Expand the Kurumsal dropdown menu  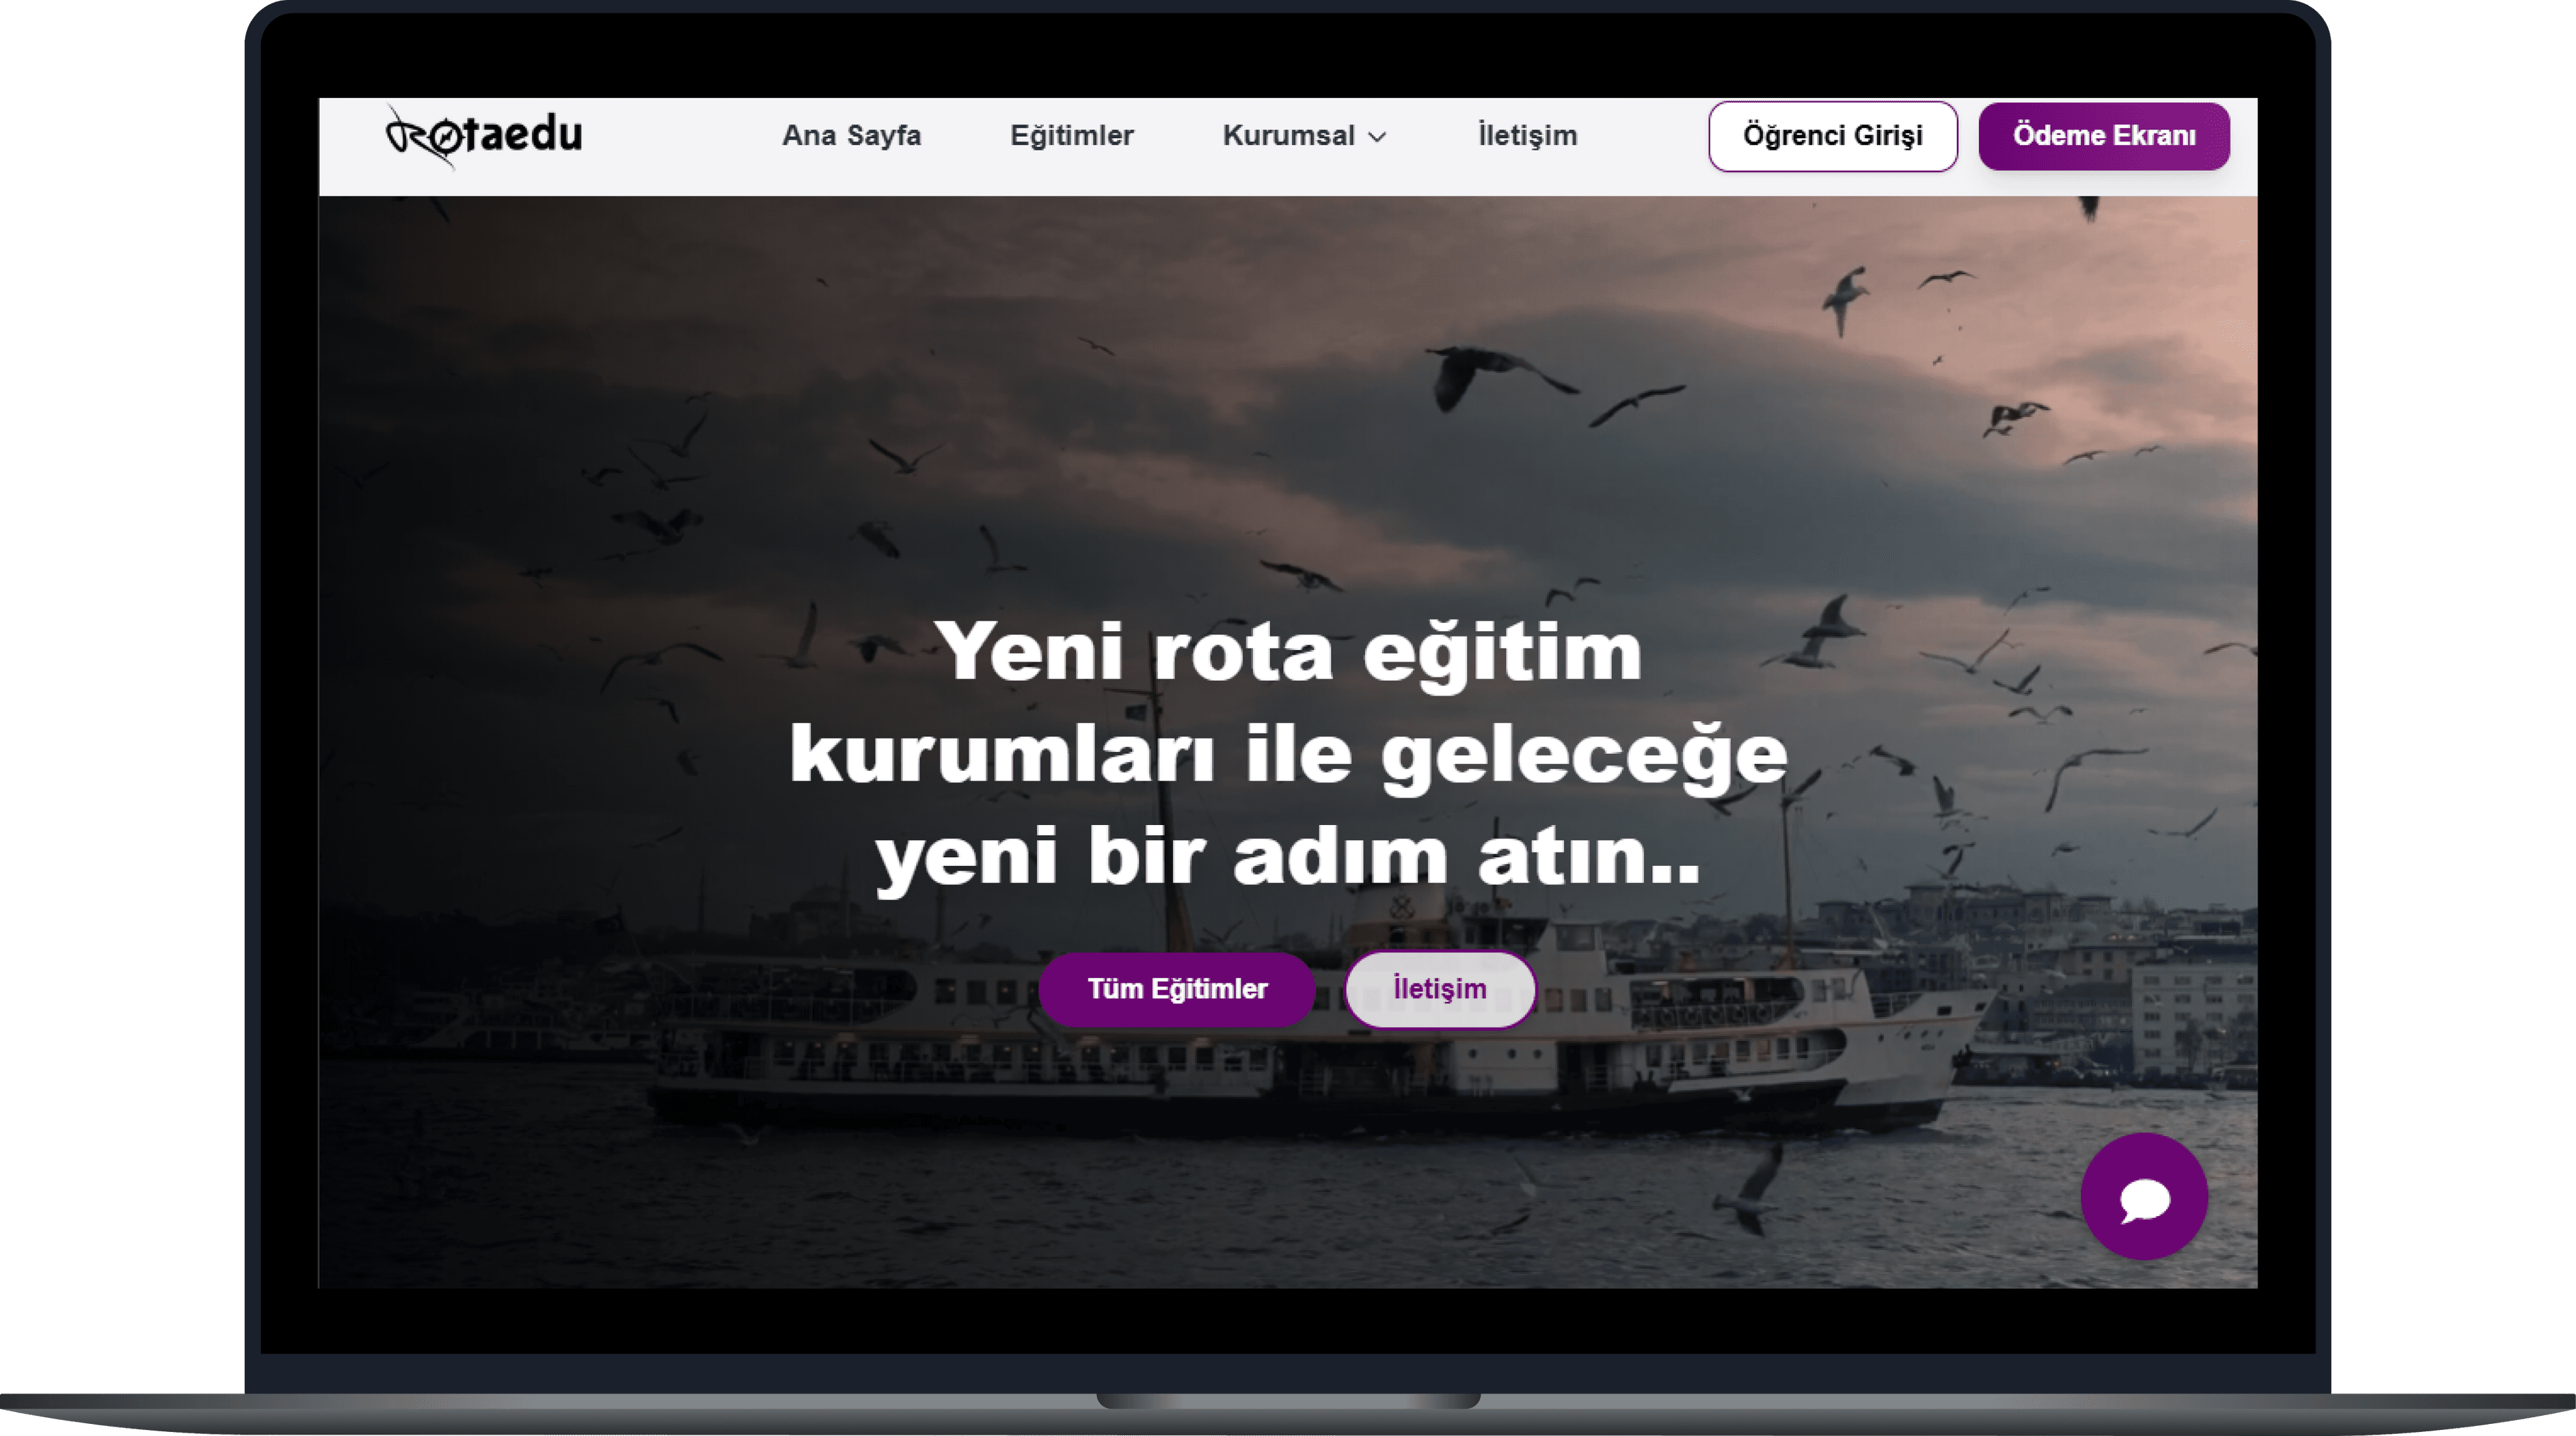(x=1289, y=136)
